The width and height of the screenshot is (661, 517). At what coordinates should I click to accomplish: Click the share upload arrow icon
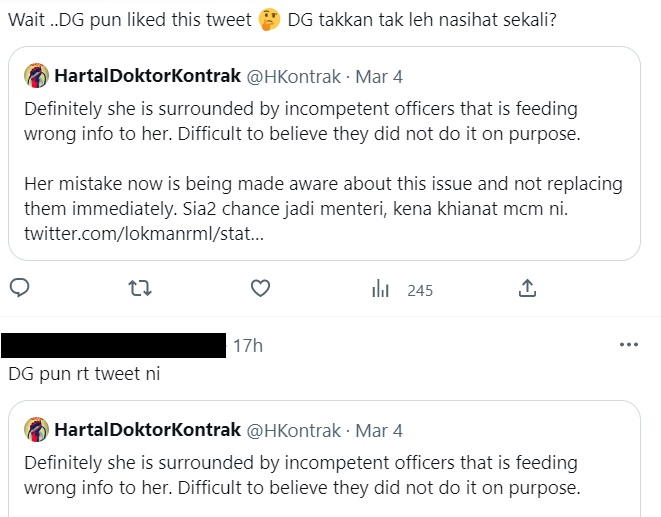(x=527, y=289)
